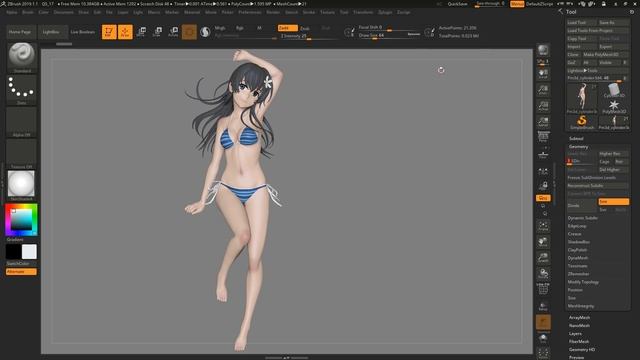This screenshot has height=360, width=640.
Task: Toggle the Zsub button
Action: coord(305,28)
